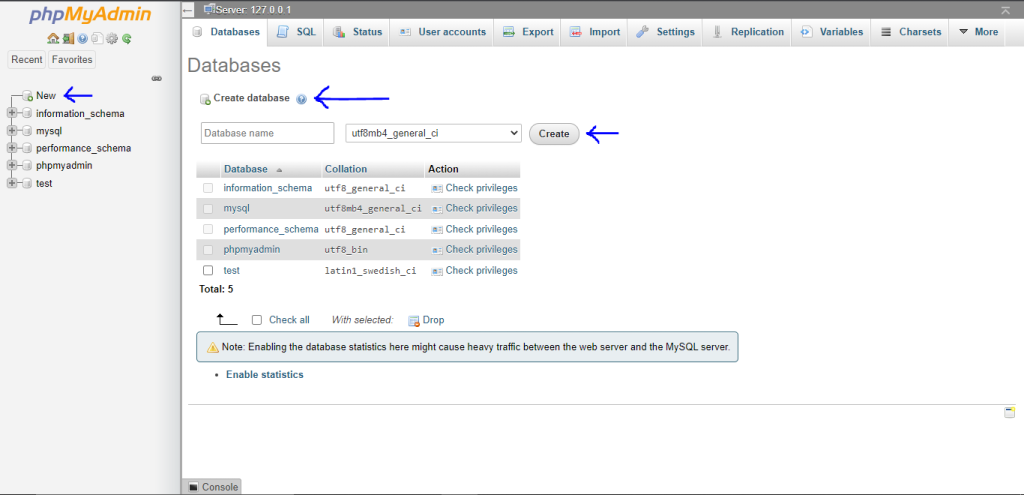Open the More tab dropdown
The width and height of the screenshot is (1024, 495).
977,32
